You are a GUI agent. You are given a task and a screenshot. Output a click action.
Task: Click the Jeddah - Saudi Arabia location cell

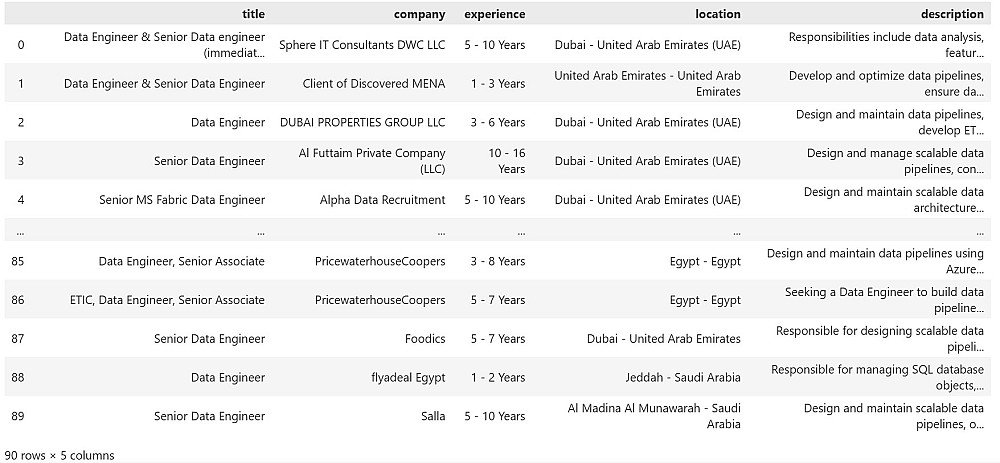click(678, 377)
